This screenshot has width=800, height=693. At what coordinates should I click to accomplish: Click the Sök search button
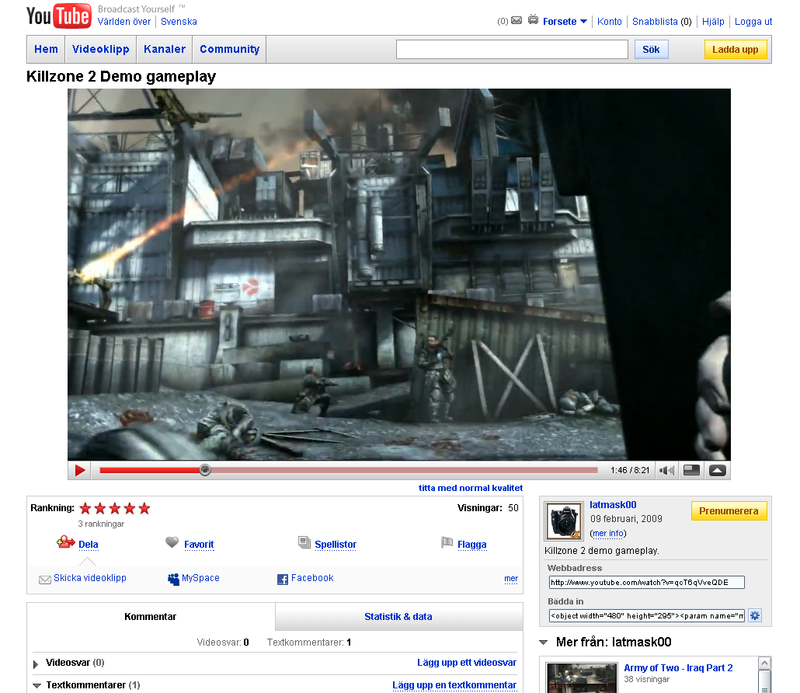pyautogui.click(x=651, y=50)
